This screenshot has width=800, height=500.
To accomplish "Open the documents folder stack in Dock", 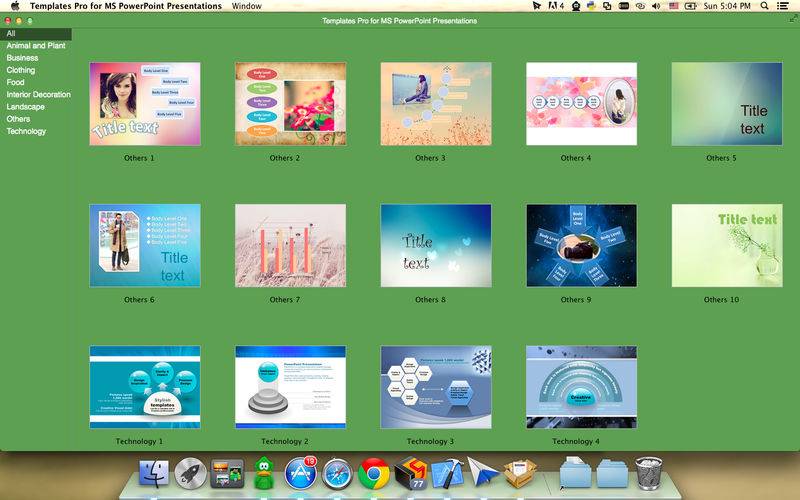I will pyautogui.click(x=575, y=473).
